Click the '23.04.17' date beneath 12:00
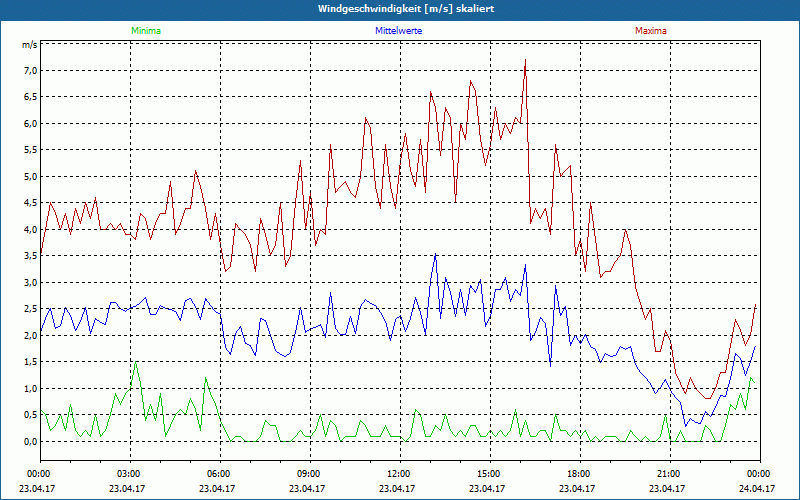The height and width of the screenshot is (500, 800). [x=397, y=488]
